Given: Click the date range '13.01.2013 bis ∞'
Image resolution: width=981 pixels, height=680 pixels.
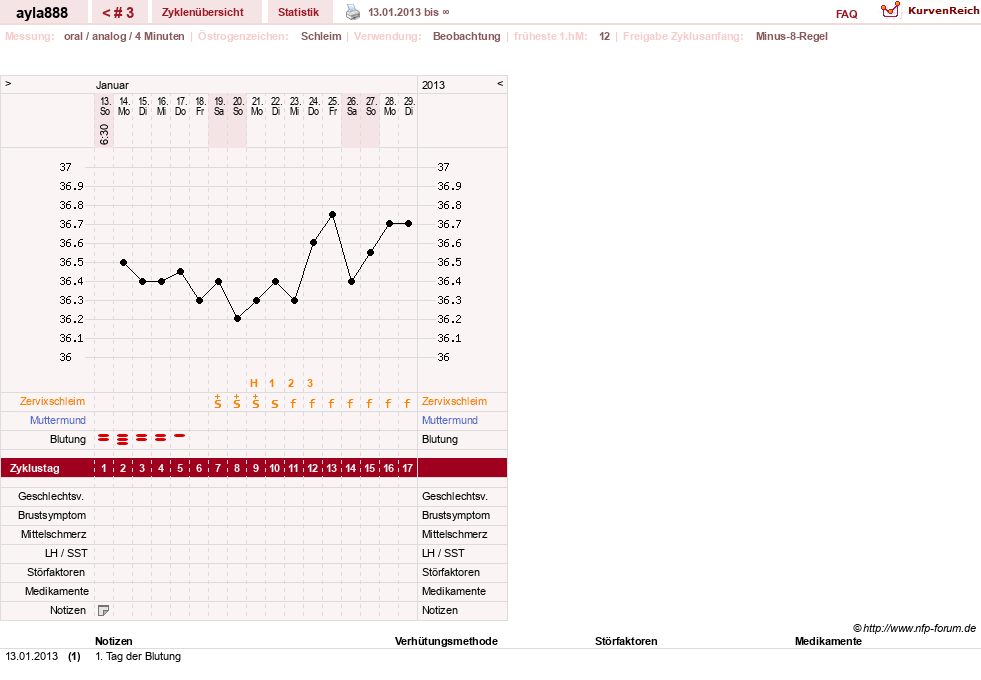Looking at the screenshot, I should 409,12.
